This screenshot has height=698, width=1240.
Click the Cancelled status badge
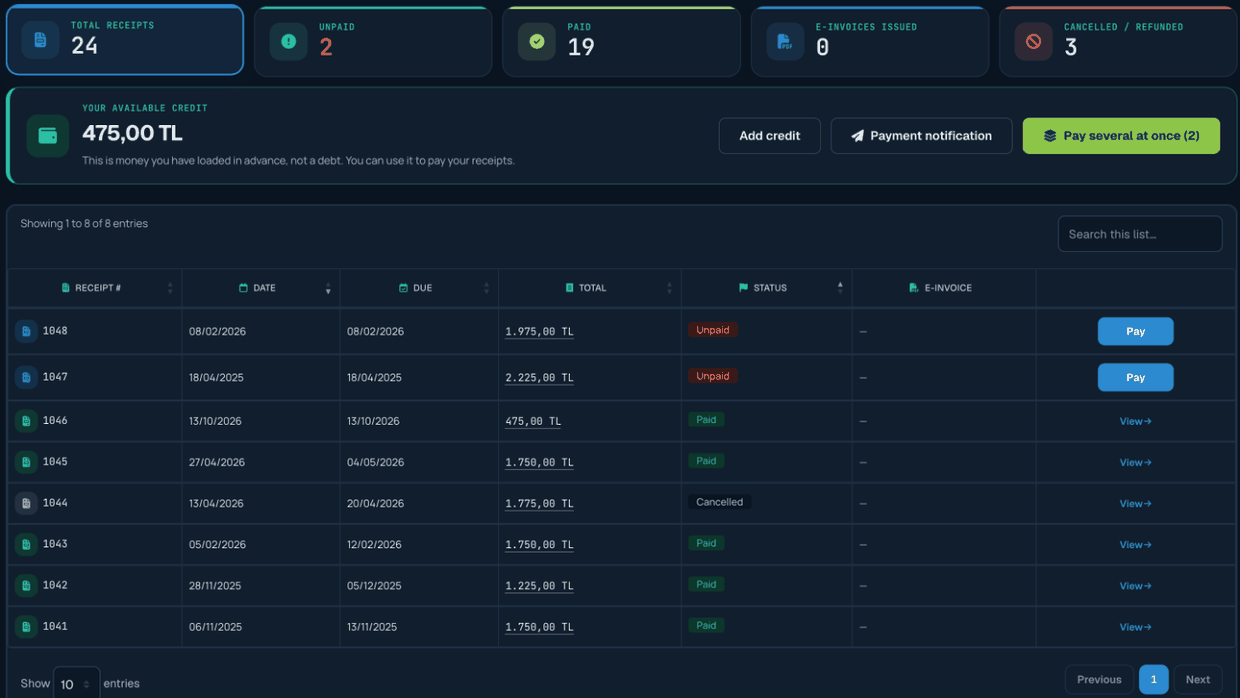coord(720,502)
